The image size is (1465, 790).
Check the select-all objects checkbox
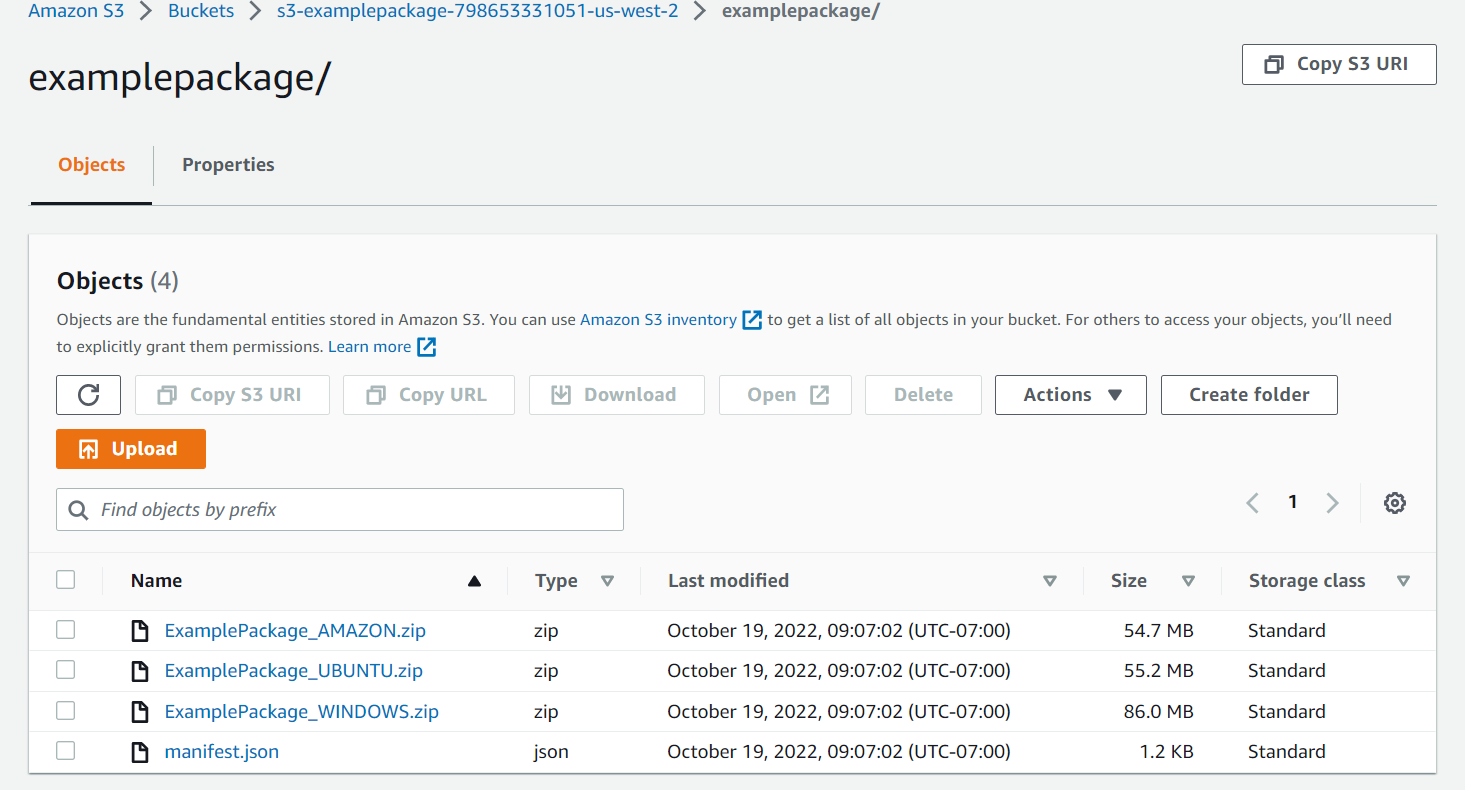65,579
